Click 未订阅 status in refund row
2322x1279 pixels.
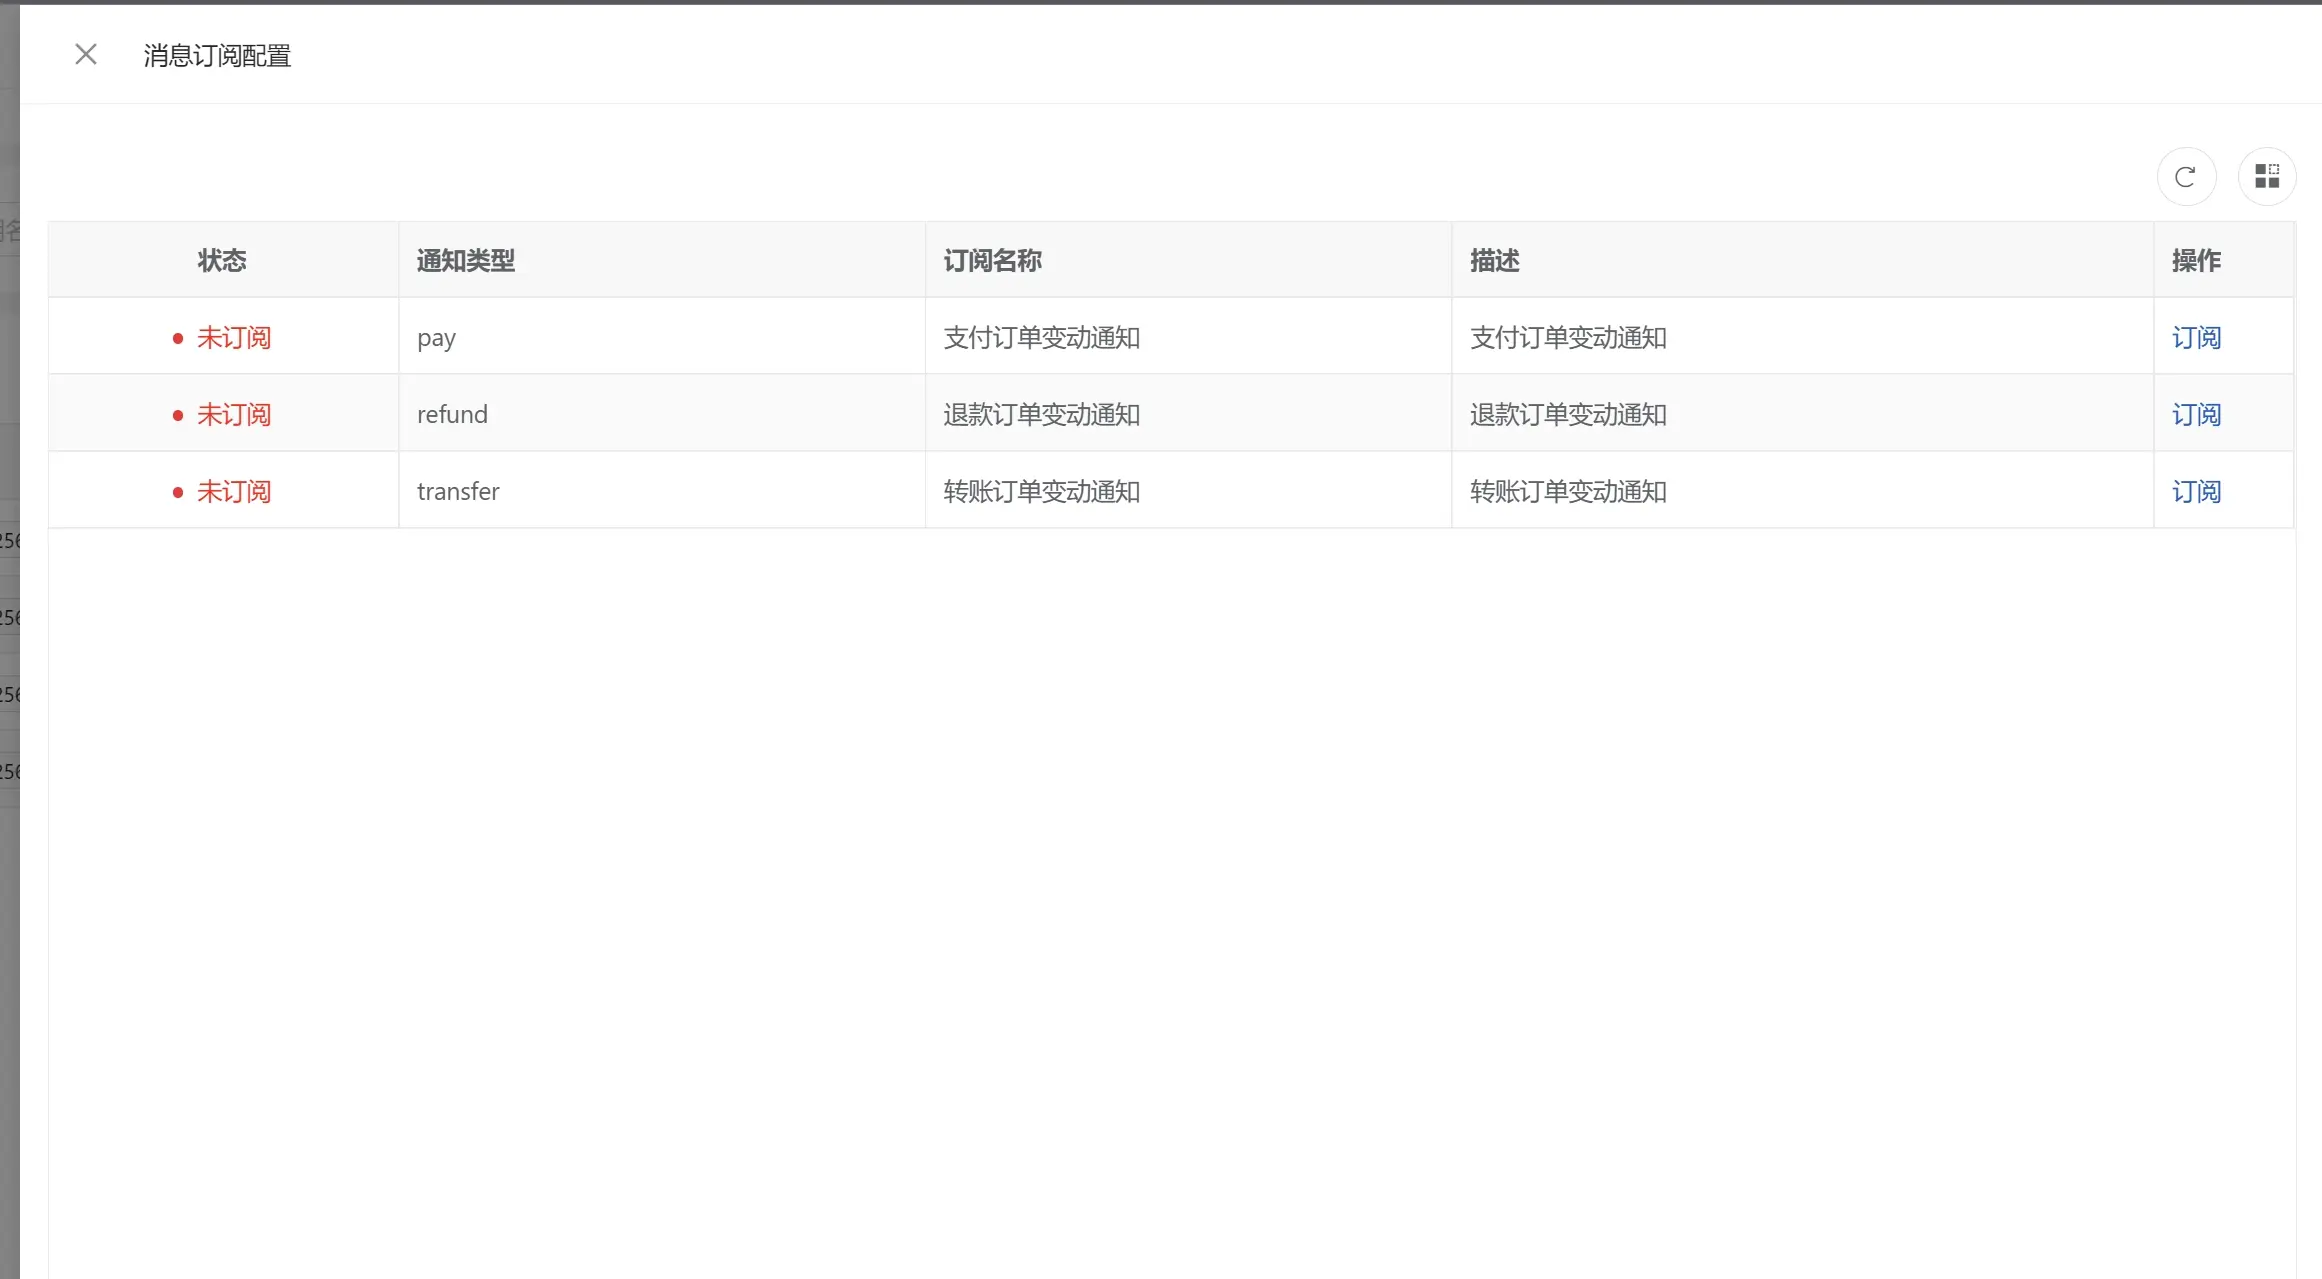coord(233,415)
